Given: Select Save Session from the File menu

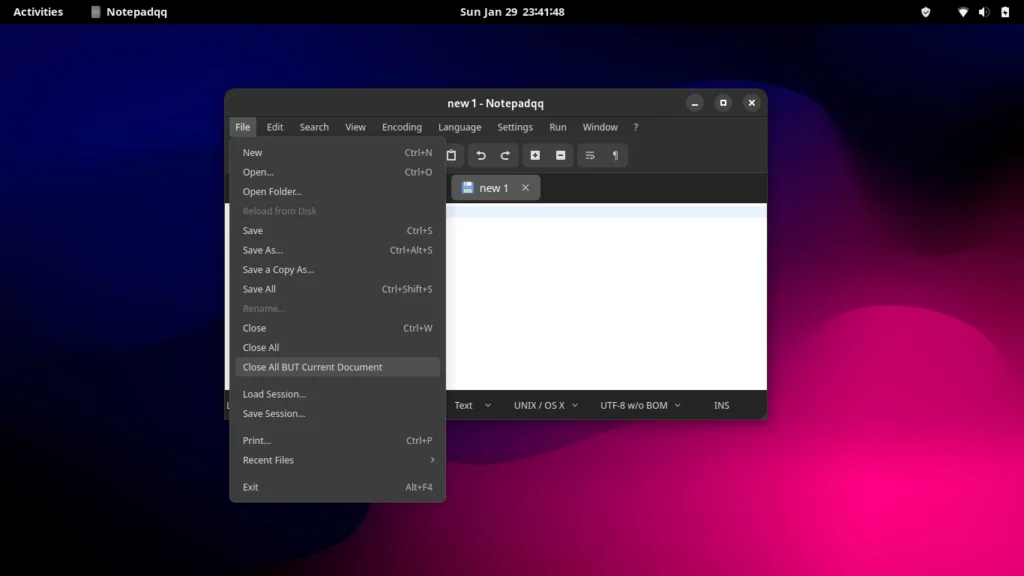Looking at the screenshot, I should point(272,413).
